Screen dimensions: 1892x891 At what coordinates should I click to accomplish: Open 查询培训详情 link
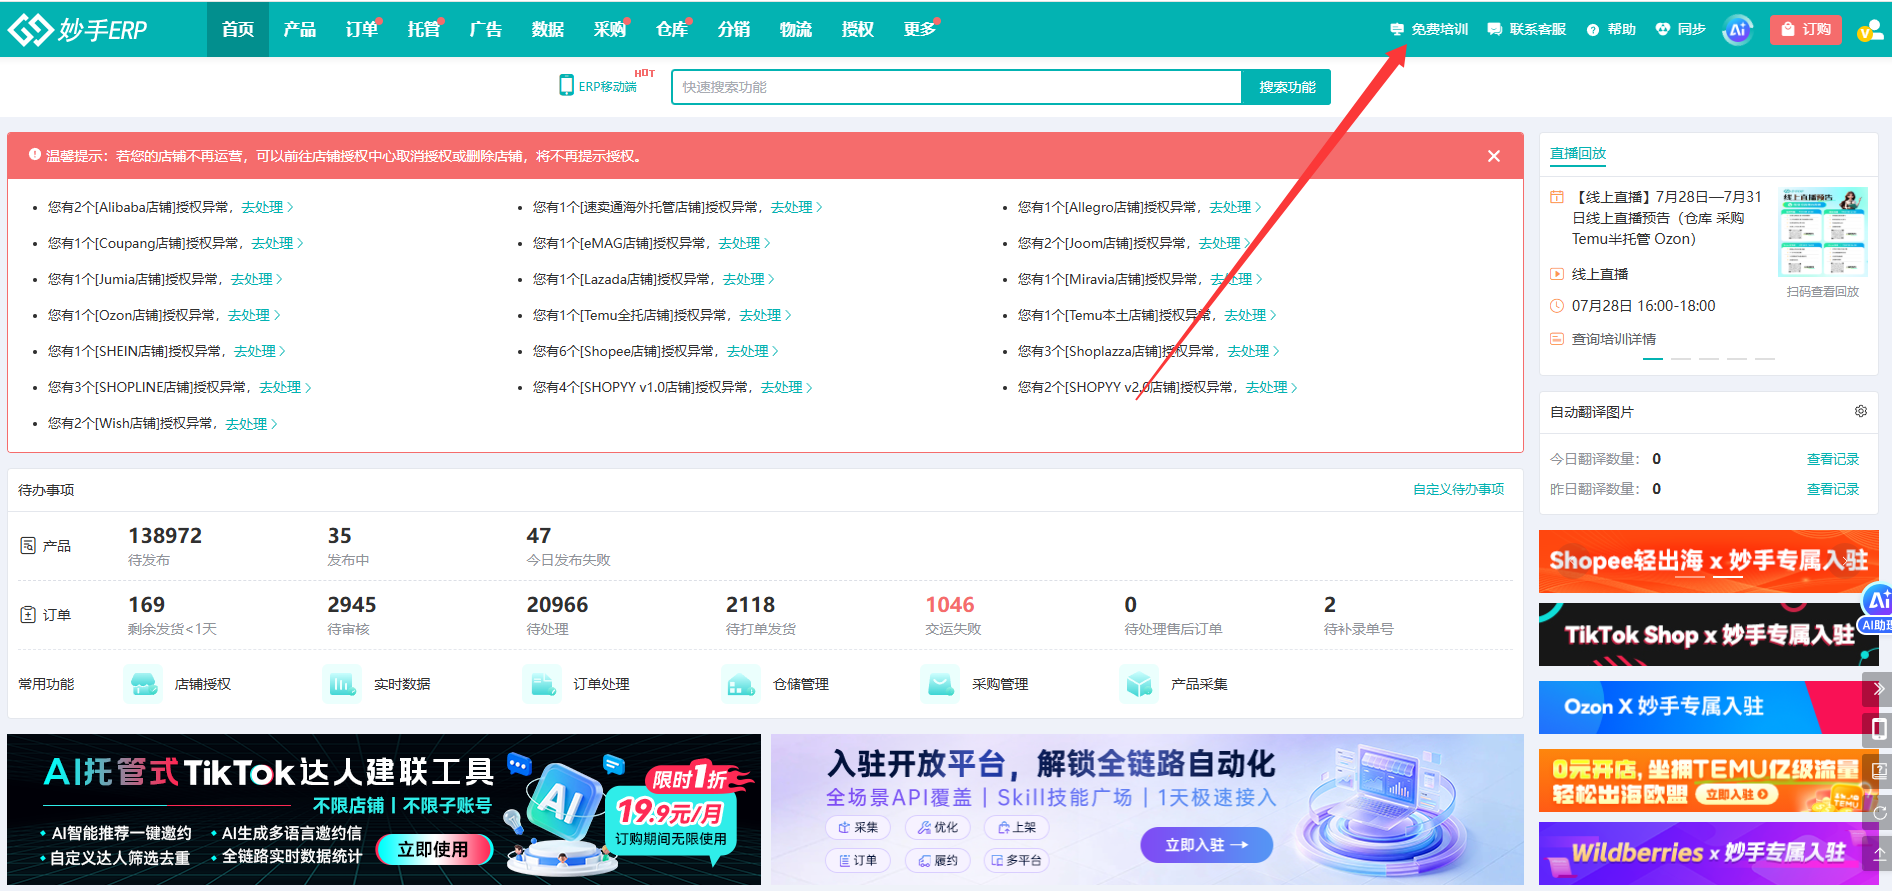(x=1614, y=339)
